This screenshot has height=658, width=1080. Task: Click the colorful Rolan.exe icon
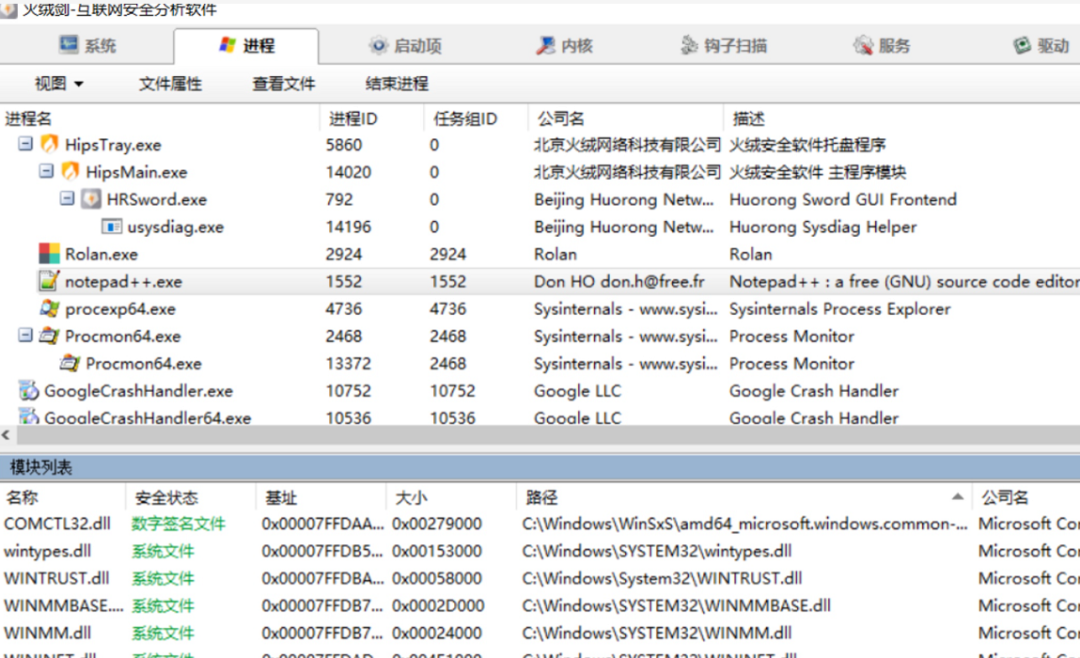(49, 254)
